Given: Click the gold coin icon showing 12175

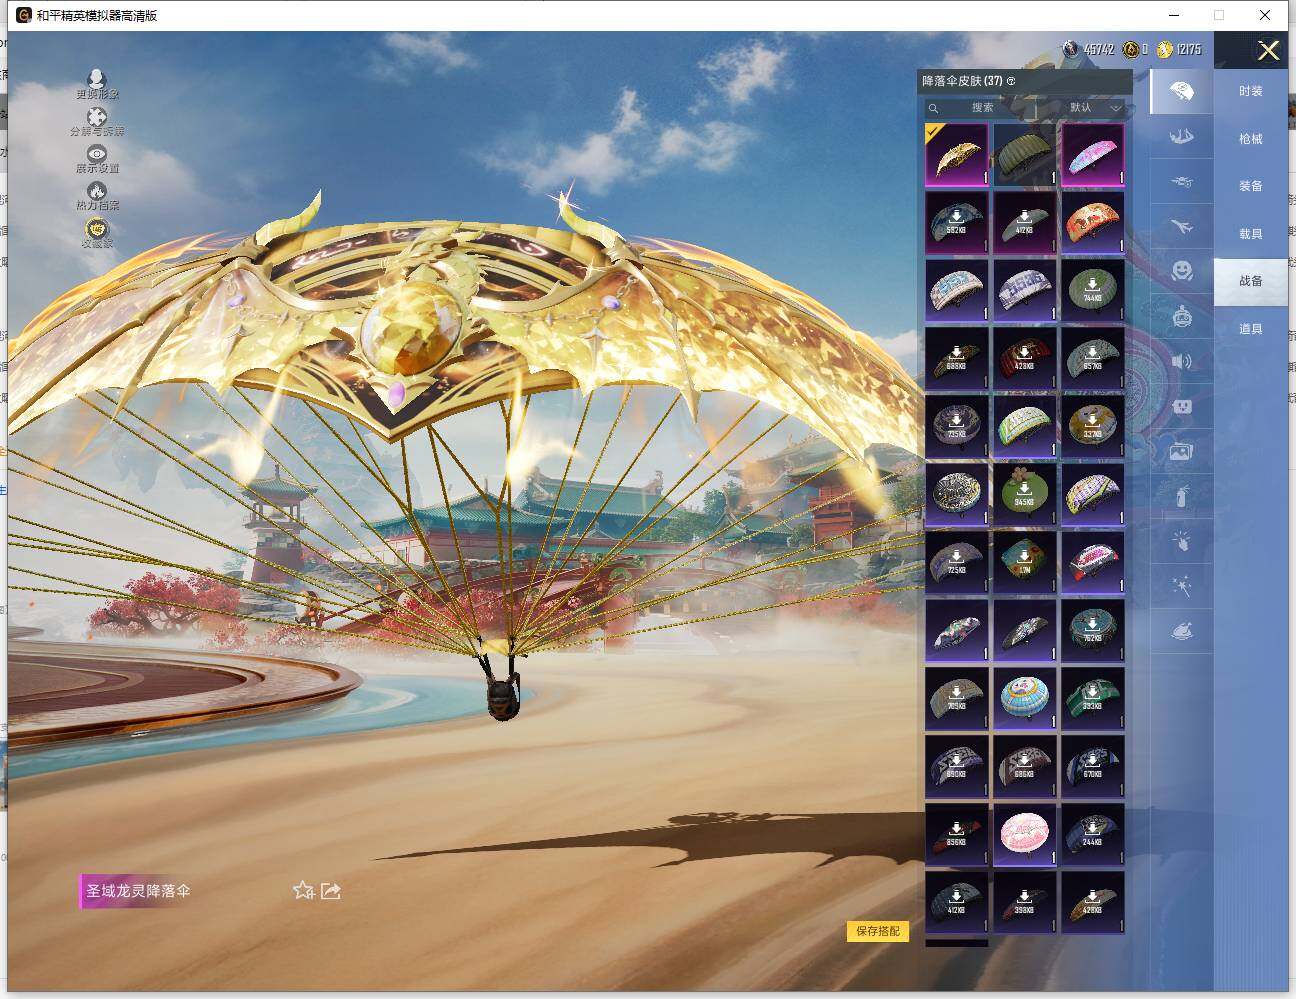Looking at the screenshot, I should click(1164, 49).
